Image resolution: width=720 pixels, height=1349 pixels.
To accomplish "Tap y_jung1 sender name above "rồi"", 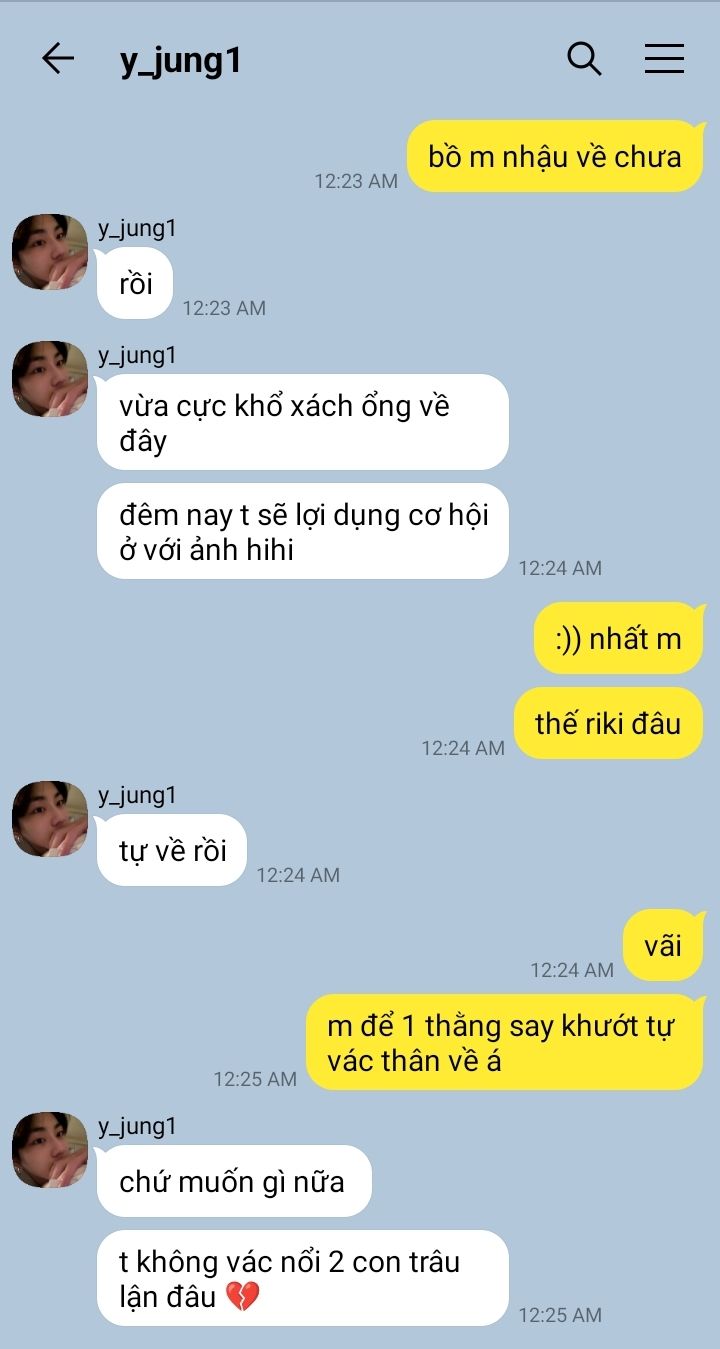I will pos(137,228).
